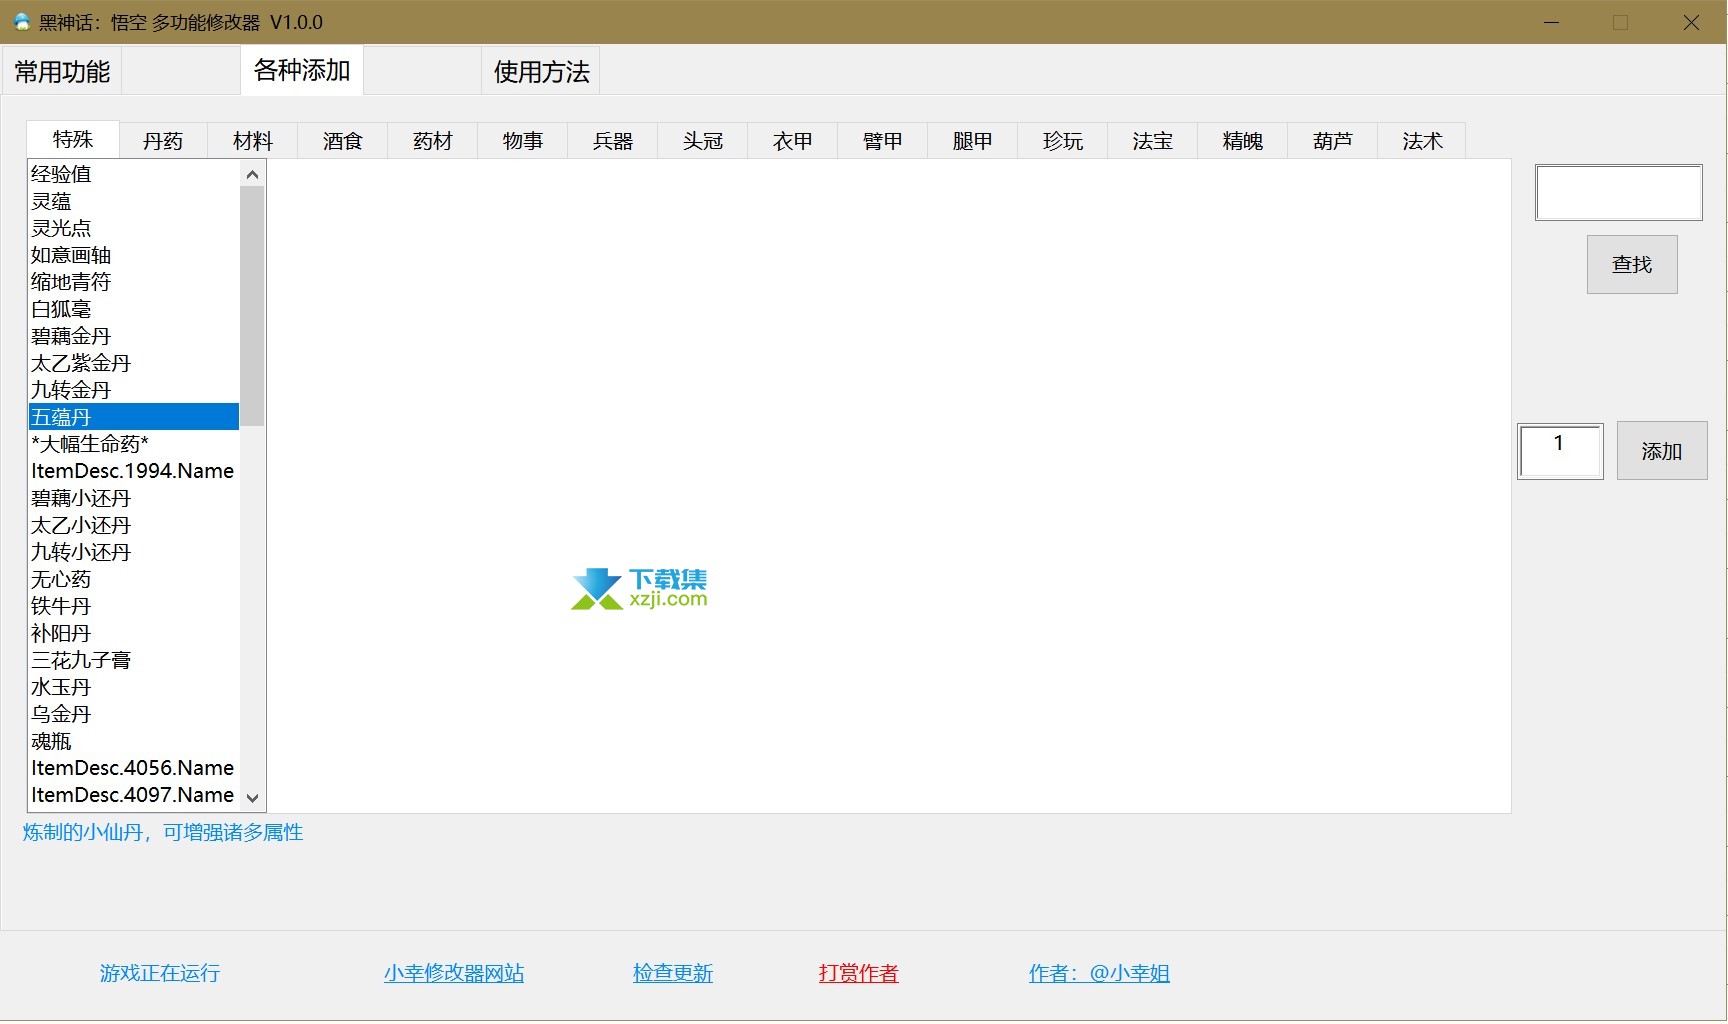This screenshot has height=1024, width=1728.
Task: Select 灵光点 in the item list
Action: [x=134, y=228]
